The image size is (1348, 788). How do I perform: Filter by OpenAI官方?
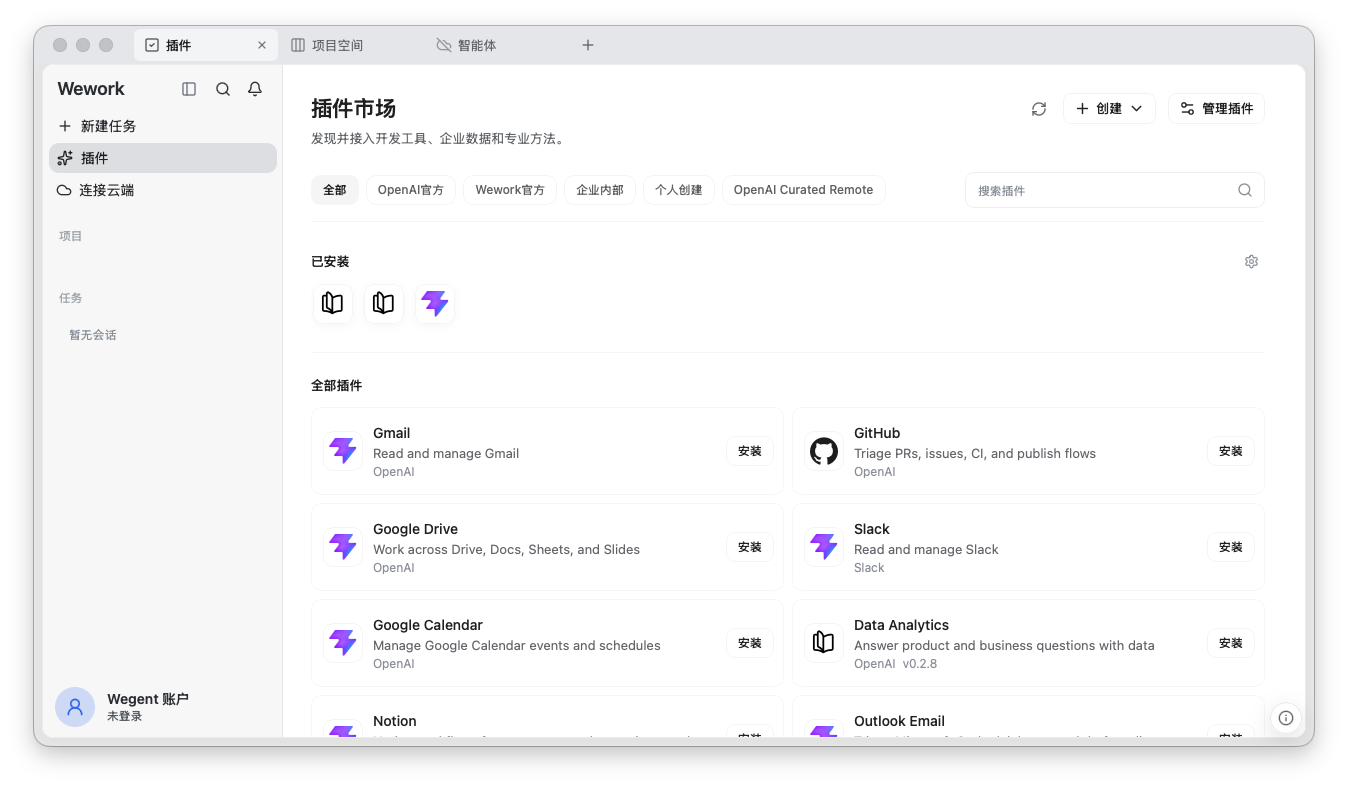411,190
